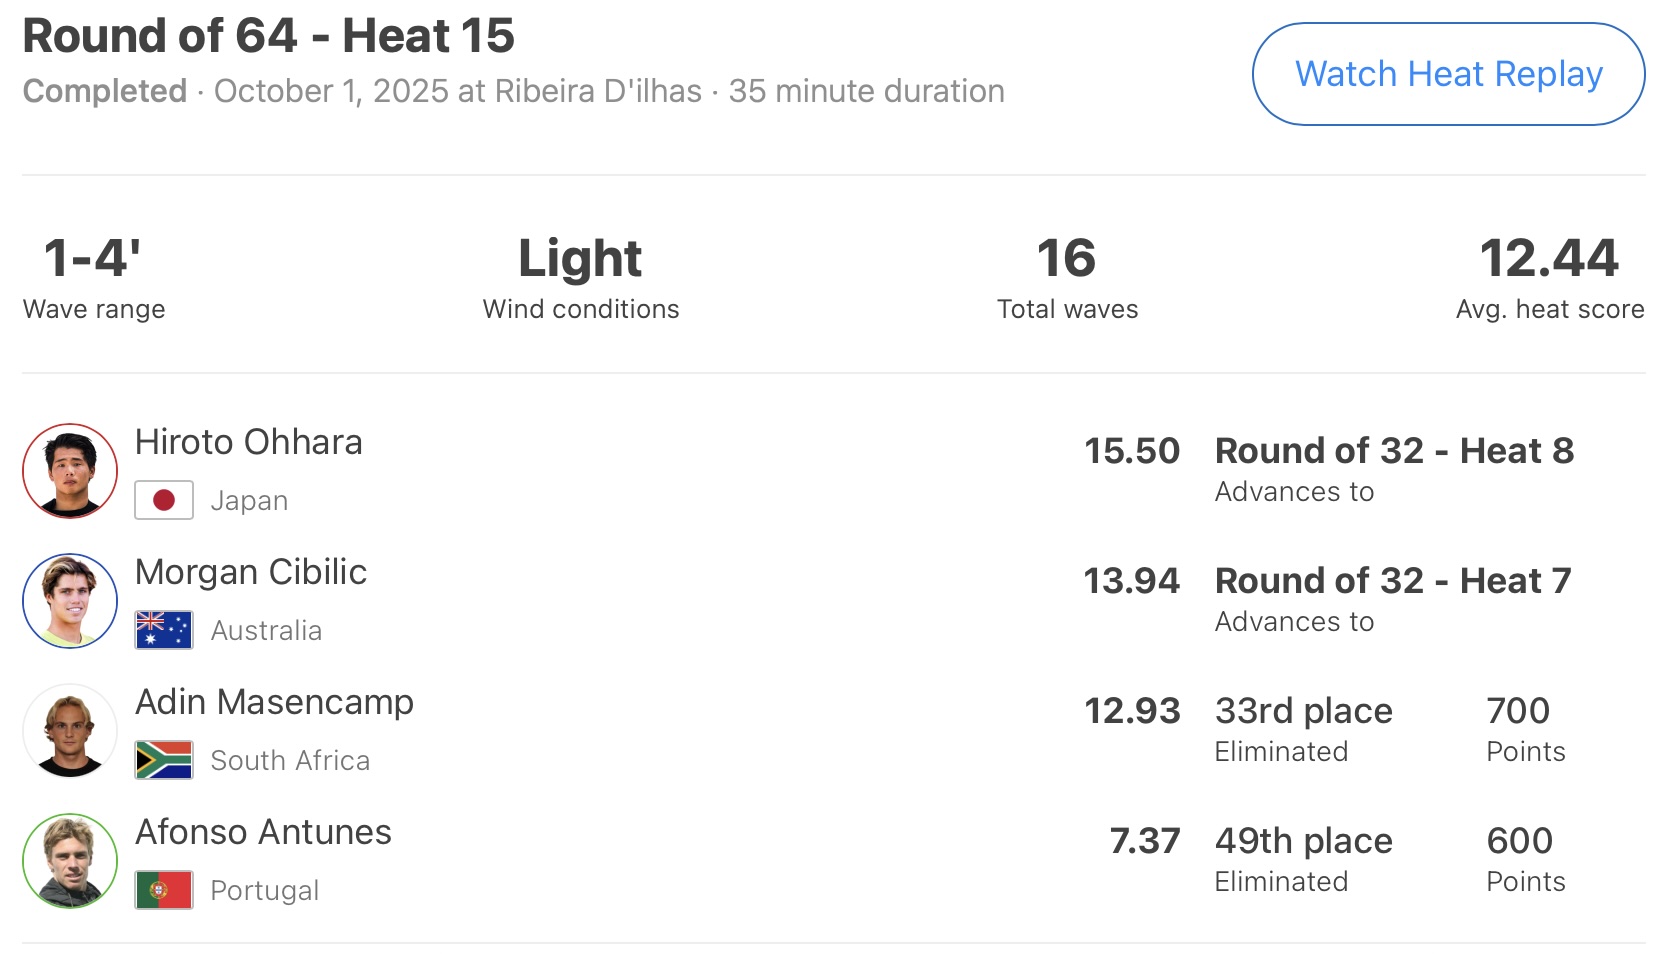
Task: Open Afonso Antunes's profile photo
Action: click(70, 861)
